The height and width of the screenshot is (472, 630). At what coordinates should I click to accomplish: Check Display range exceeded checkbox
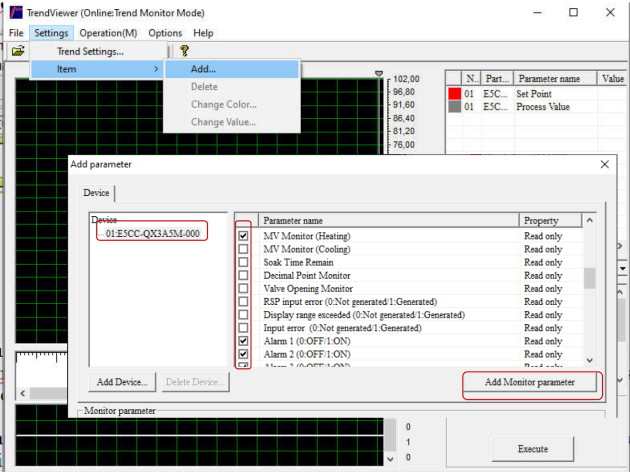pos(243,315)
